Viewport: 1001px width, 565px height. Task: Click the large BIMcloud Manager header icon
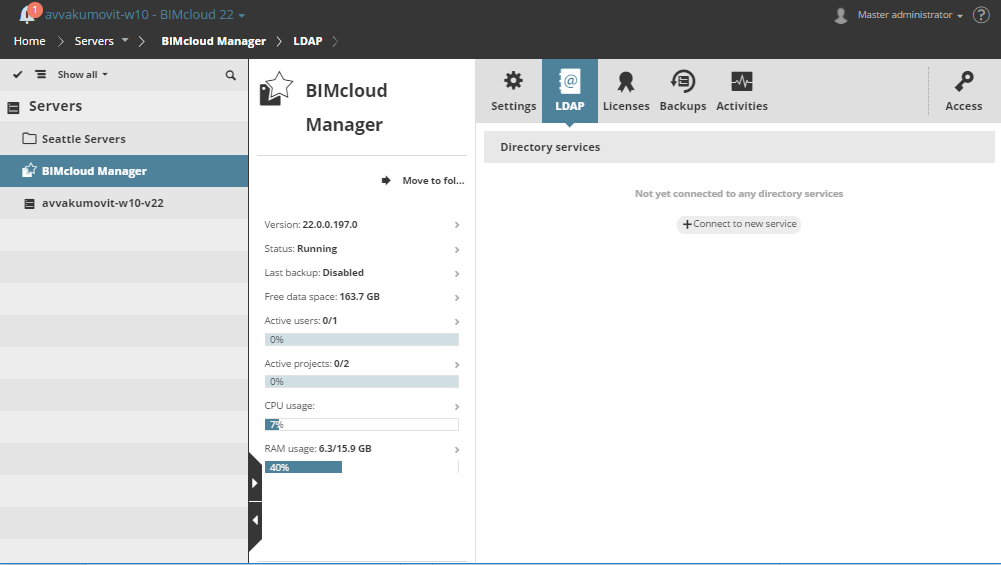(x=276, y=89)
